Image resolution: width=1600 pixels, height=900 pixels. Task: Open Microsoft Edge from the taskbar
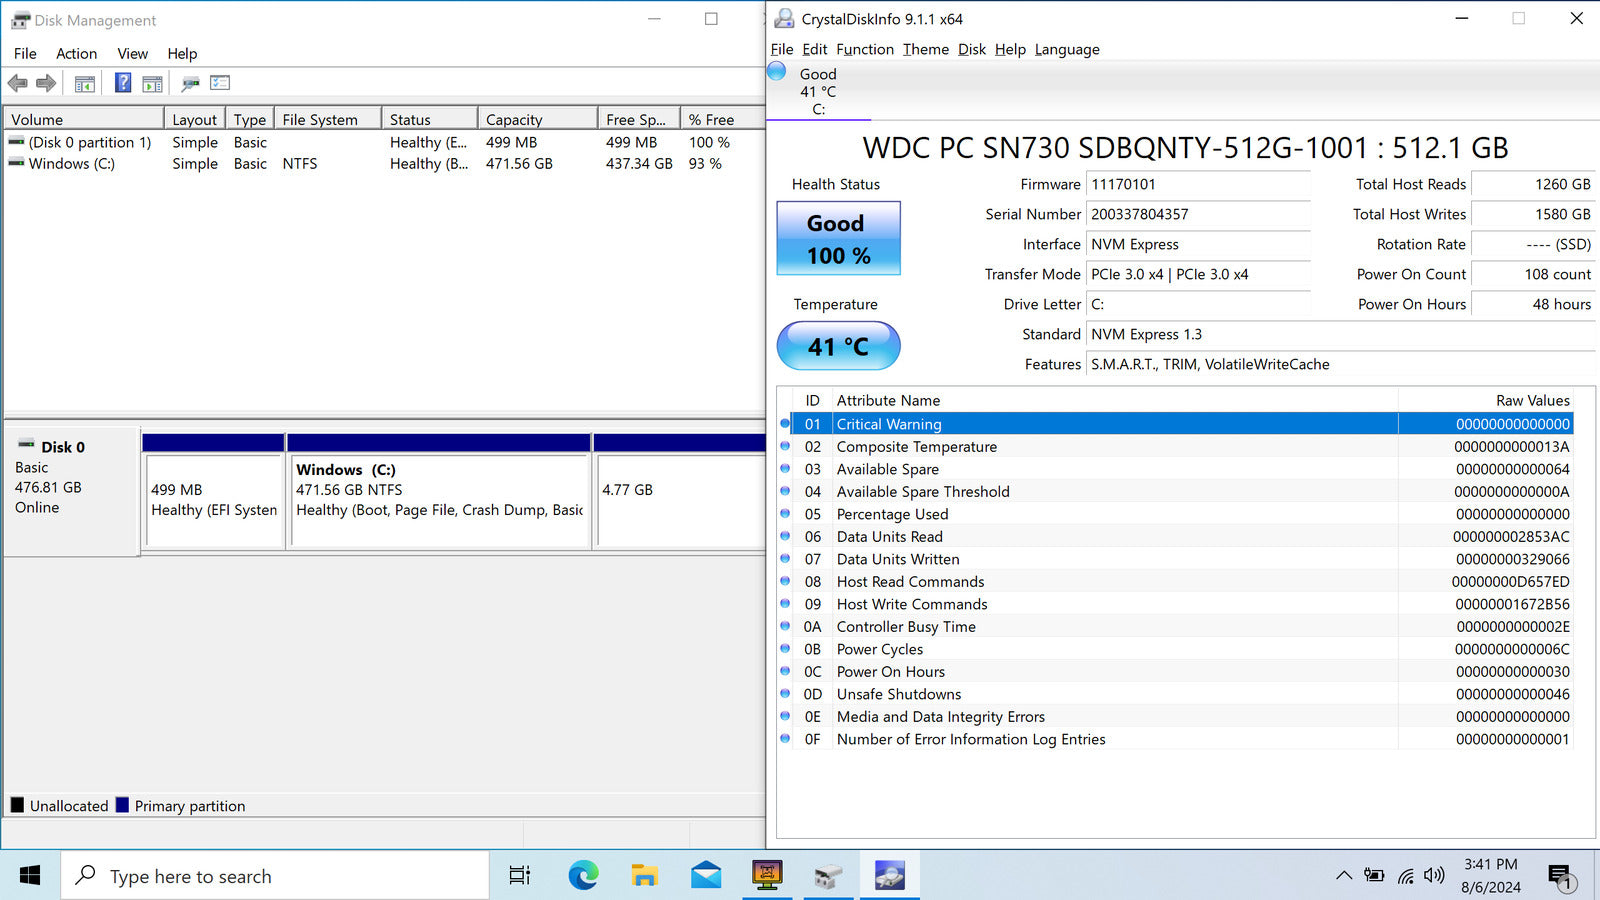(x=583, y=876)
